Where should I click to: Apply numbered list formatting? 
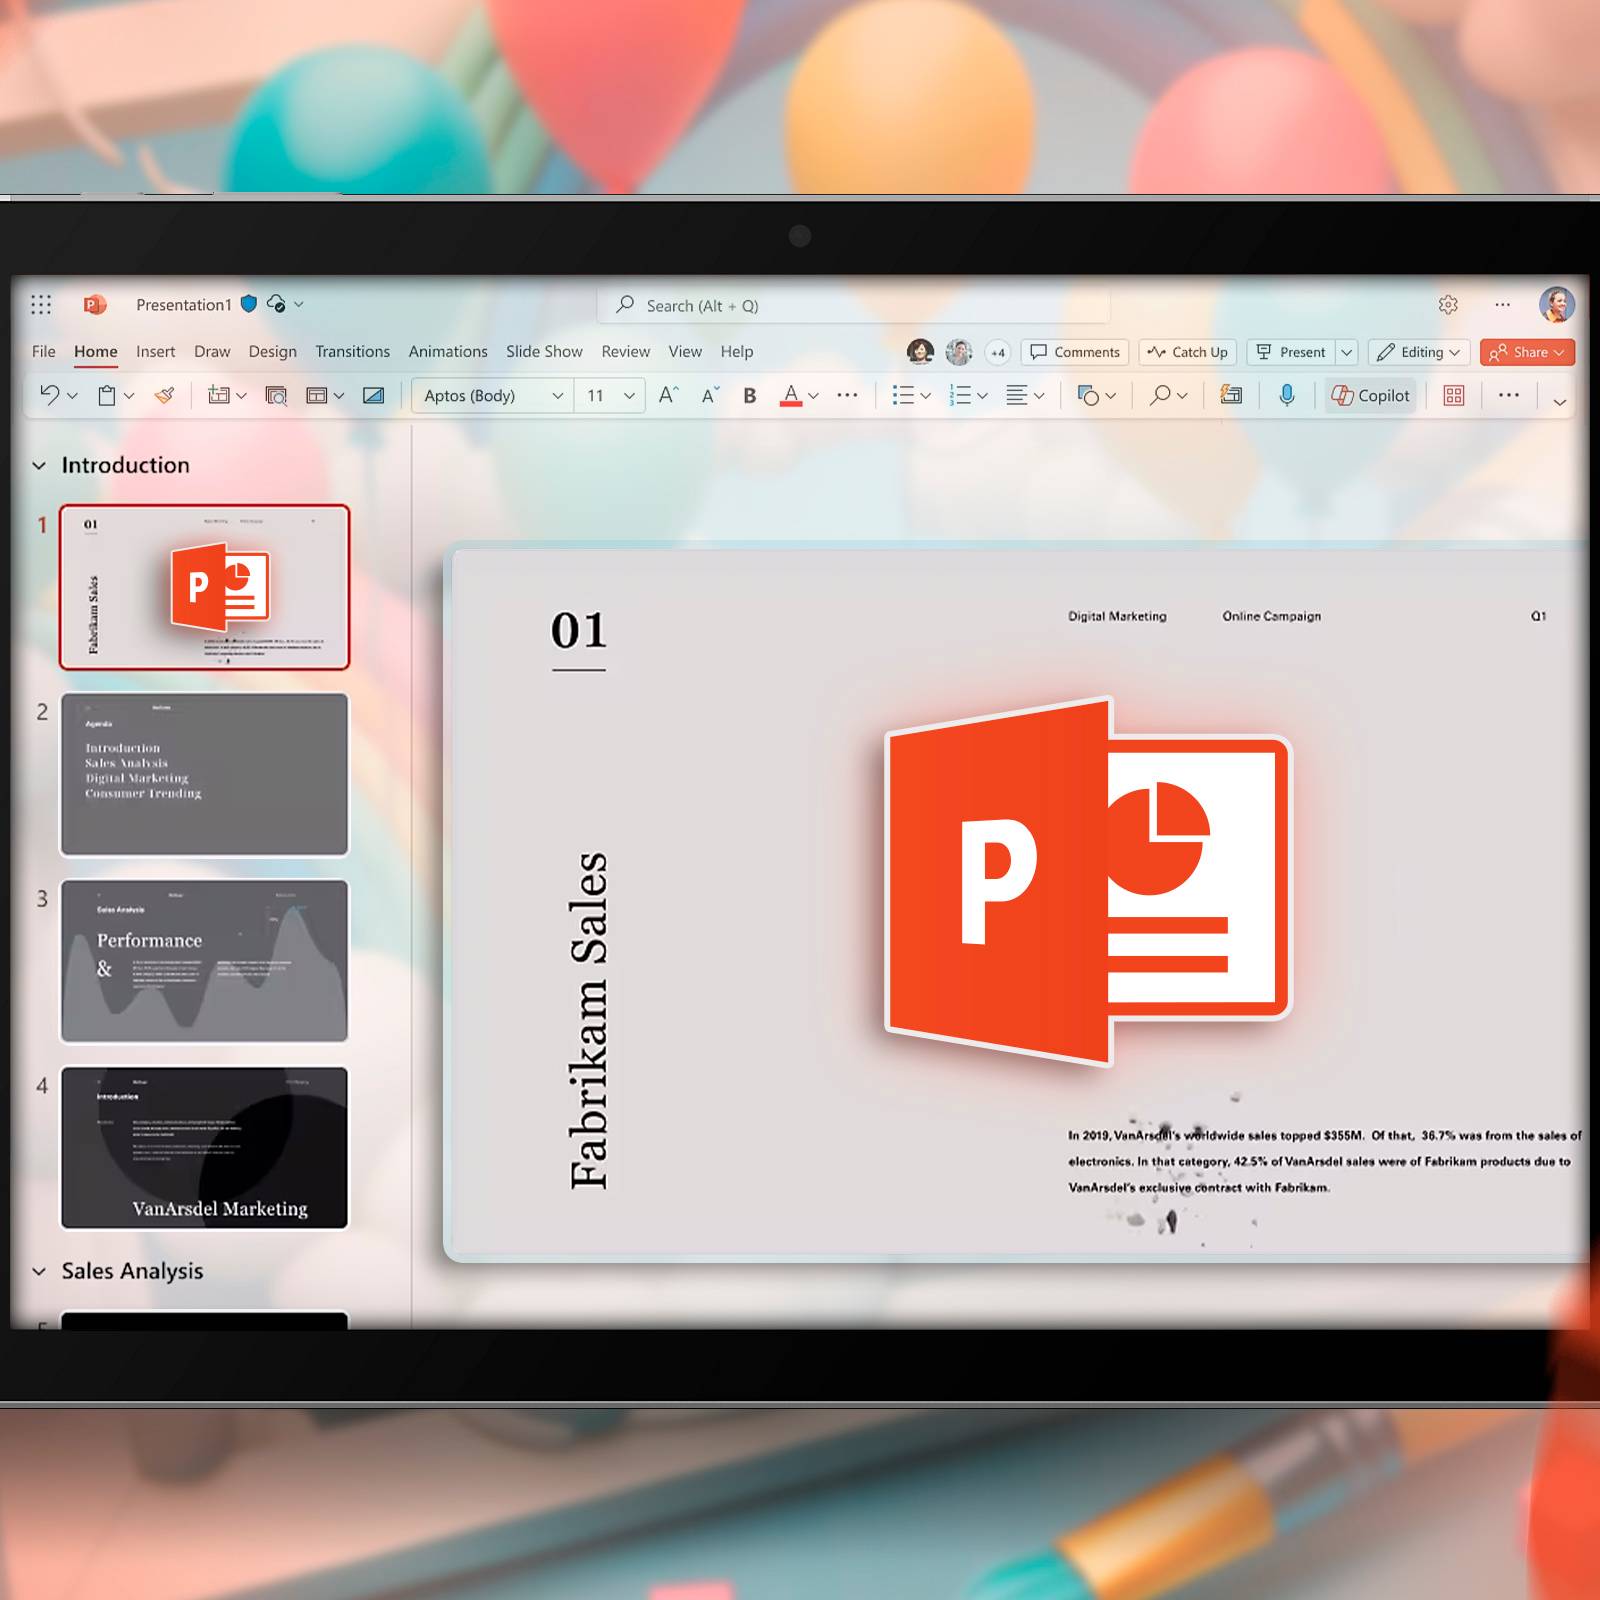pos(960,395)
